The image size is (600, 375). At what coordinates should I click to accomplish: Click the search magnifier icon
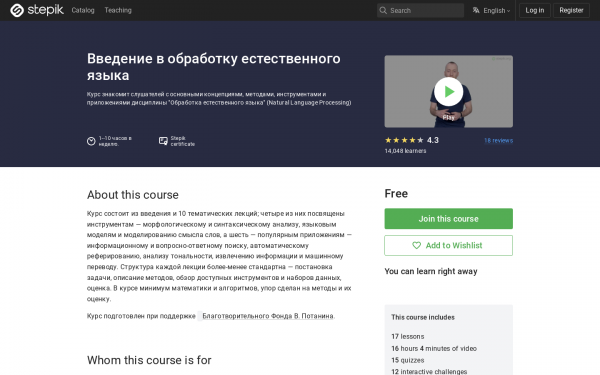(383, 10)
